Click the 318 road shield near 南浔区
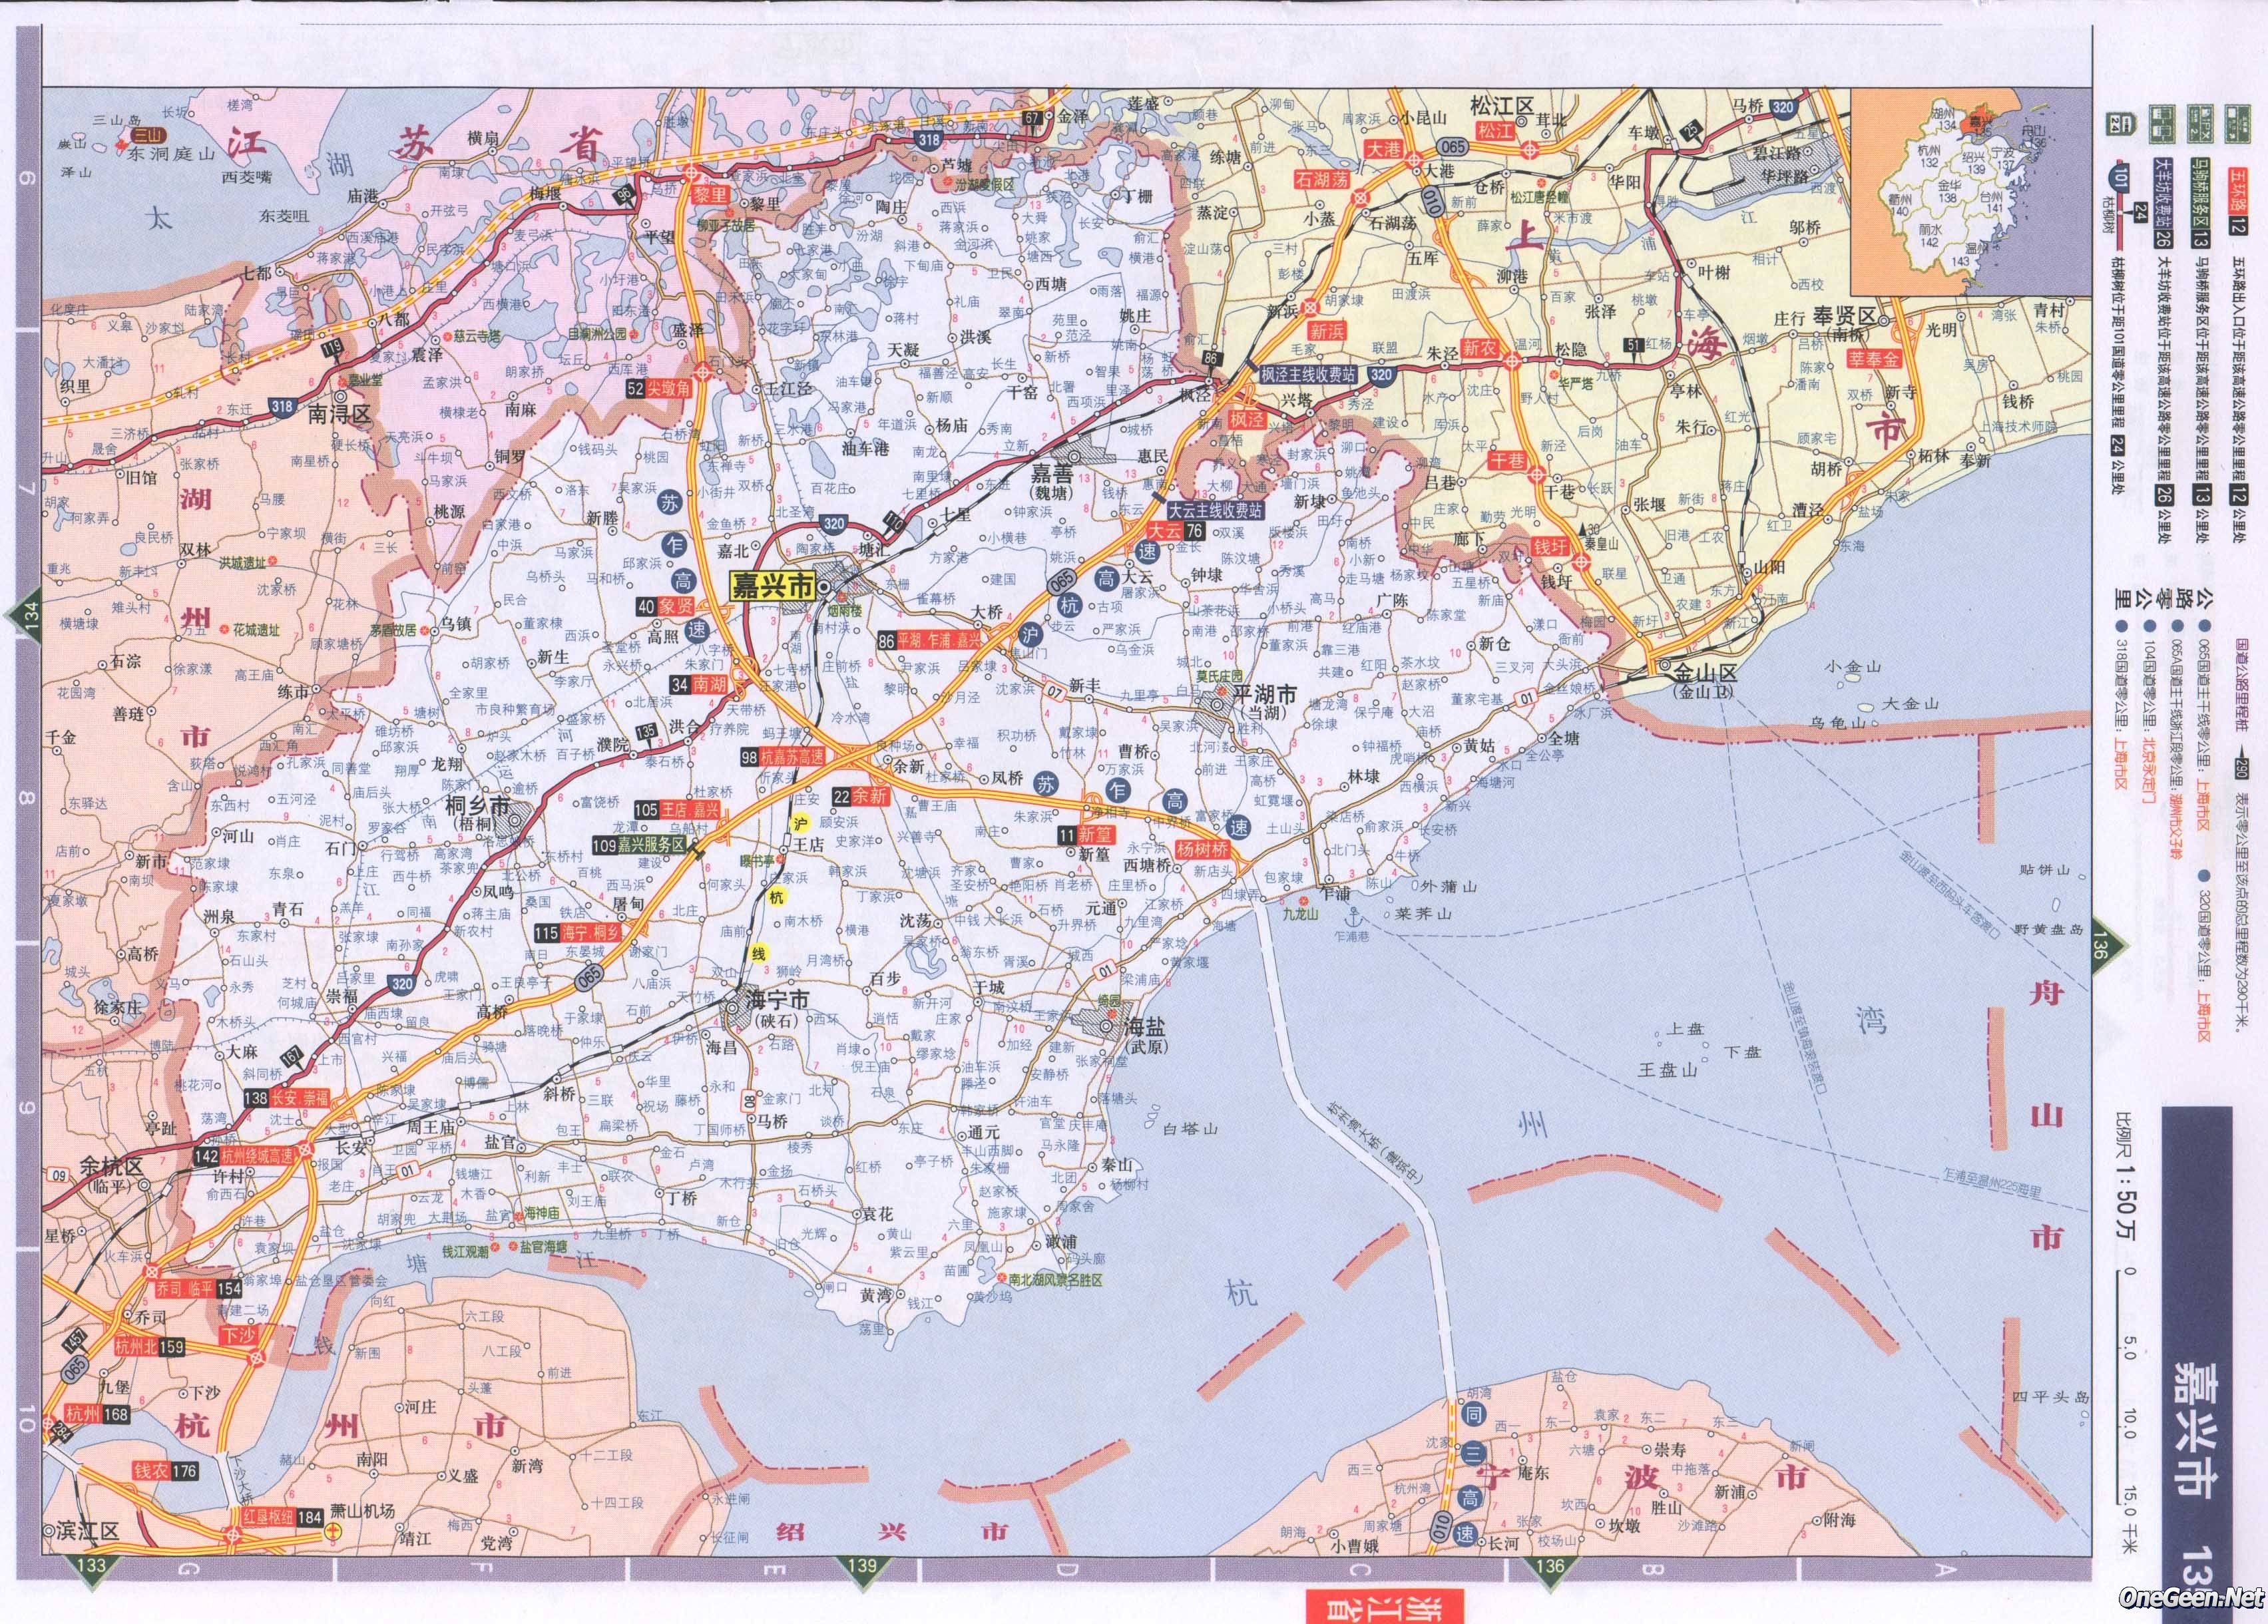This screenshot has width=2268, height=1624. 283,406
